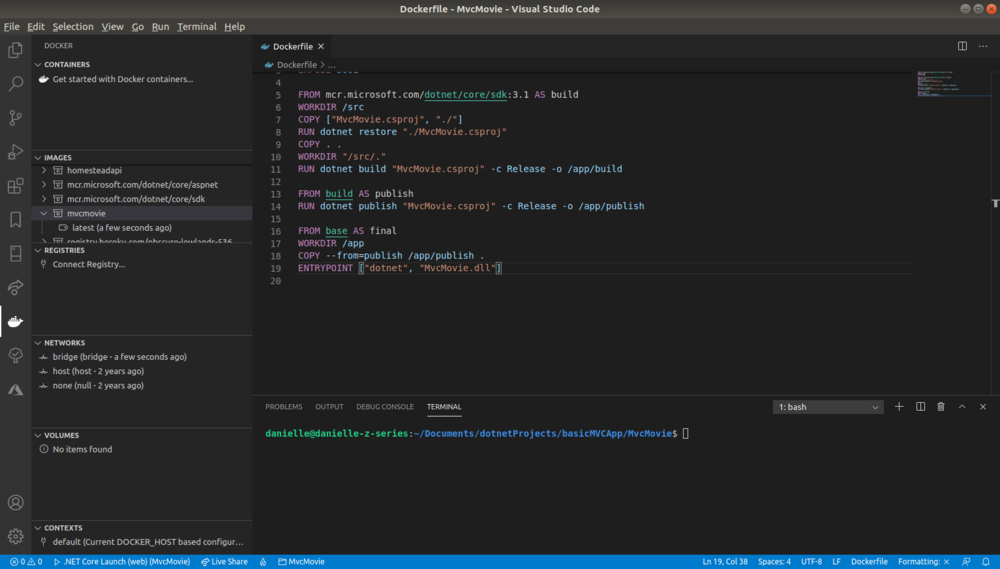
Task: Click Get started with Docker containers
Action: pyautogui.click(x=122, y=79)
